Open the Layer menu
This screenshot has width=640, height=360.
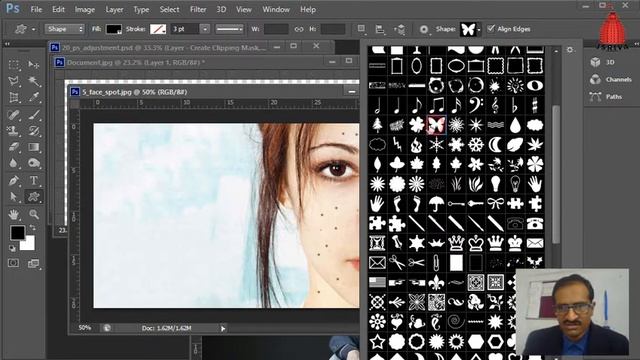click(114, 9)
